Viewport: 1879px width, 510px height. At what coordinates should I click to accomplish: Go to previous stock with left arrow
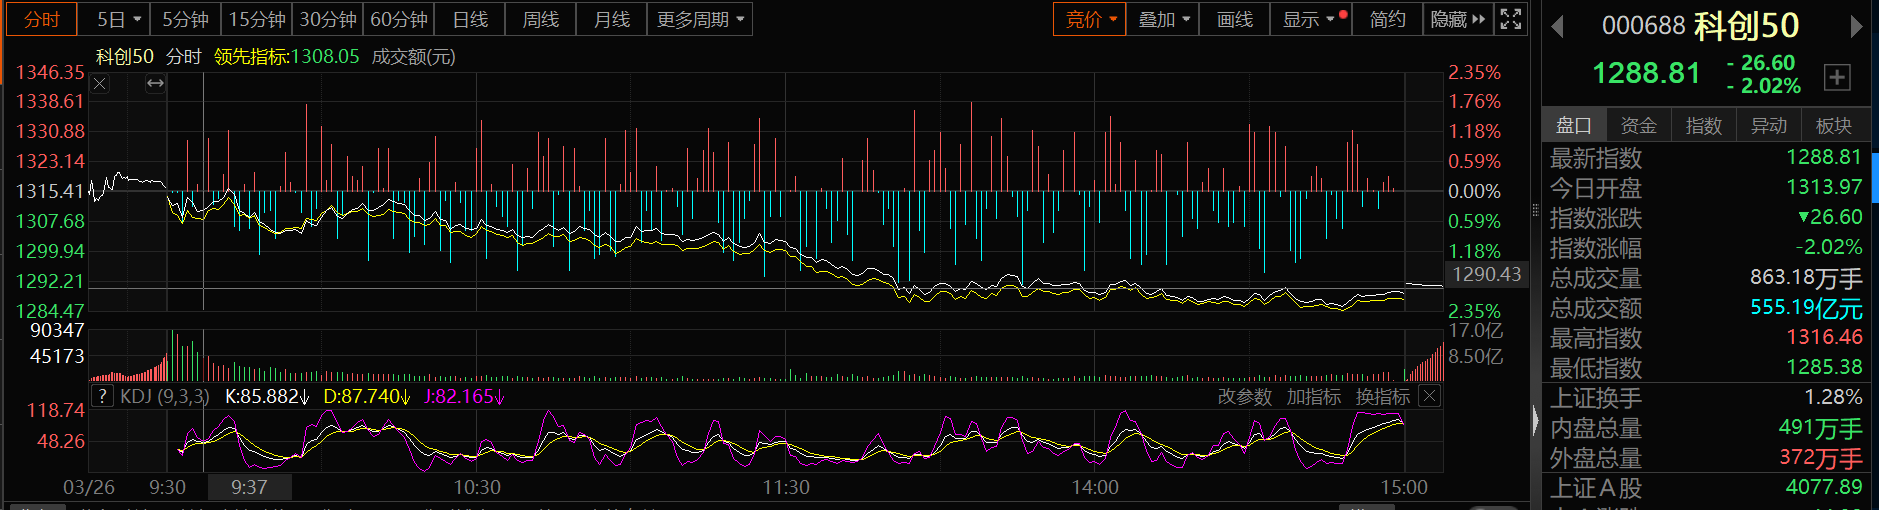coord(1557,27)
